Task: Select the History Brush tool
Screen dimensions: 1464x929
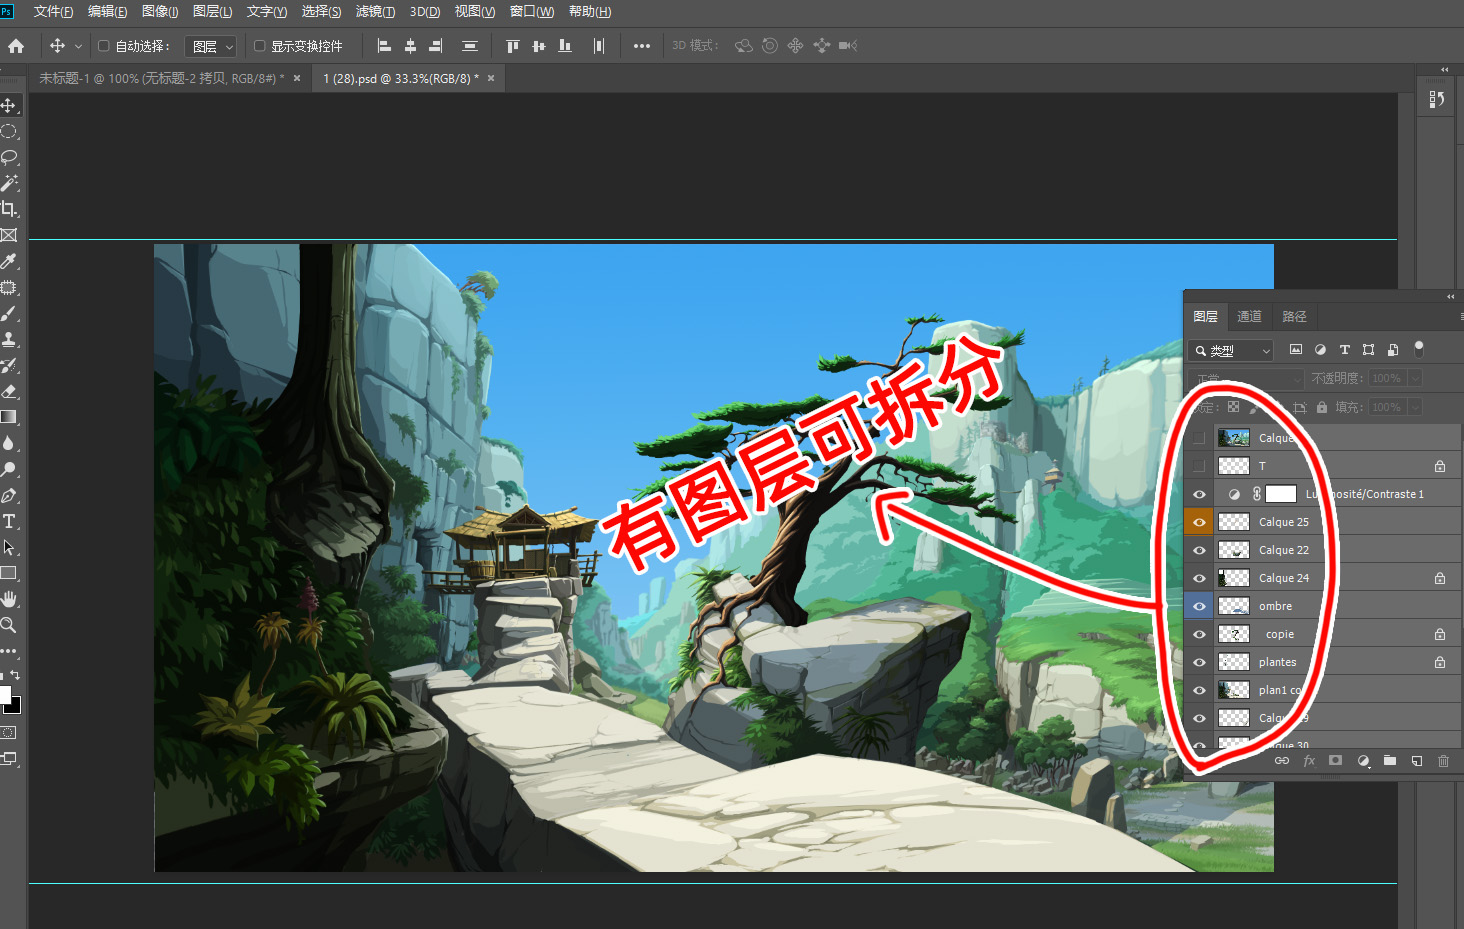Action: pyautogui.click(x=8, y=365)
